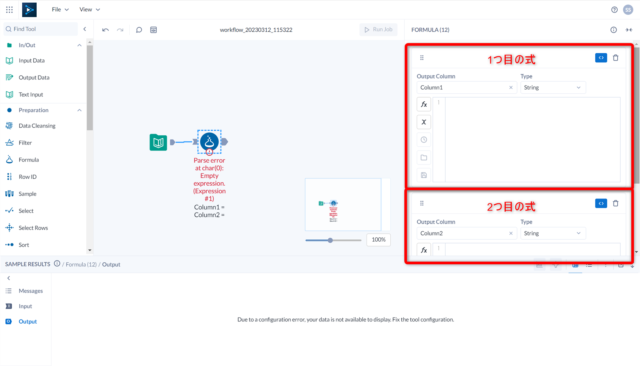Redo the last action
Screen dimensions: 640x366
pos(120,30)
